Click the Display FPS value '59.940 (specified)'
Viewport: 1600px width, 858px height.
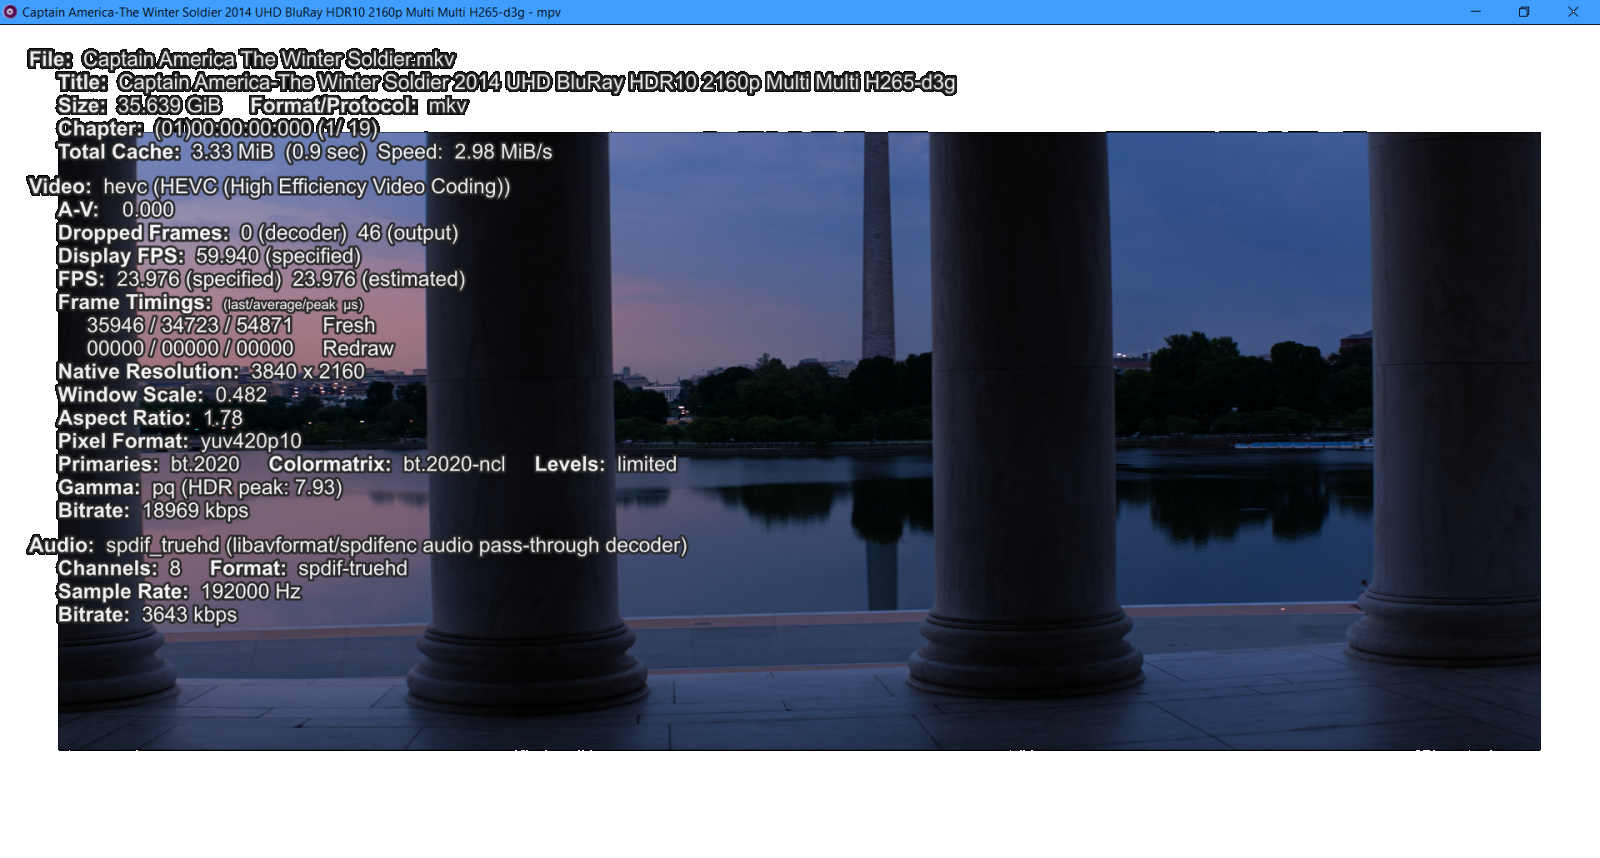[278, 256]
